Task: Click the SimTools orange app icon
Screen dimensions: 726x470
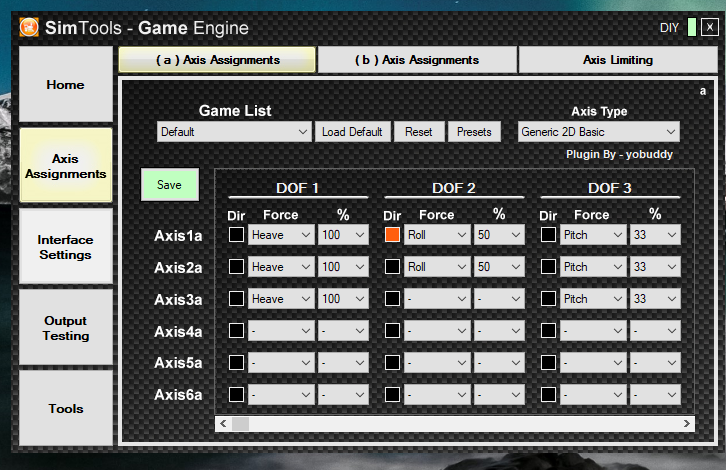Action: click(29, 27)
